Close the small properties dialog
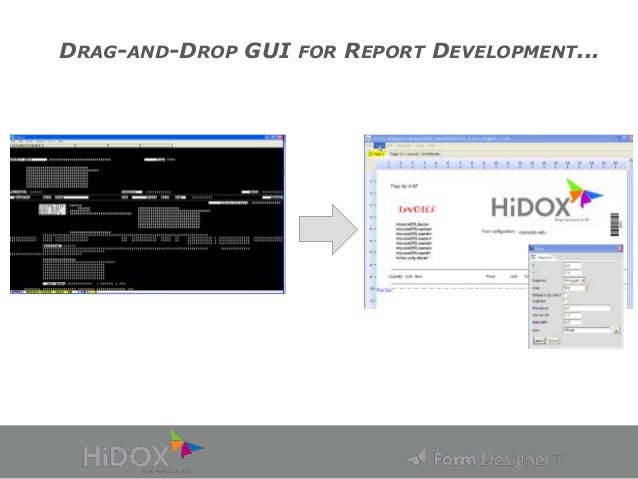Viewport: 638px width, 479px height. point(619,248)
